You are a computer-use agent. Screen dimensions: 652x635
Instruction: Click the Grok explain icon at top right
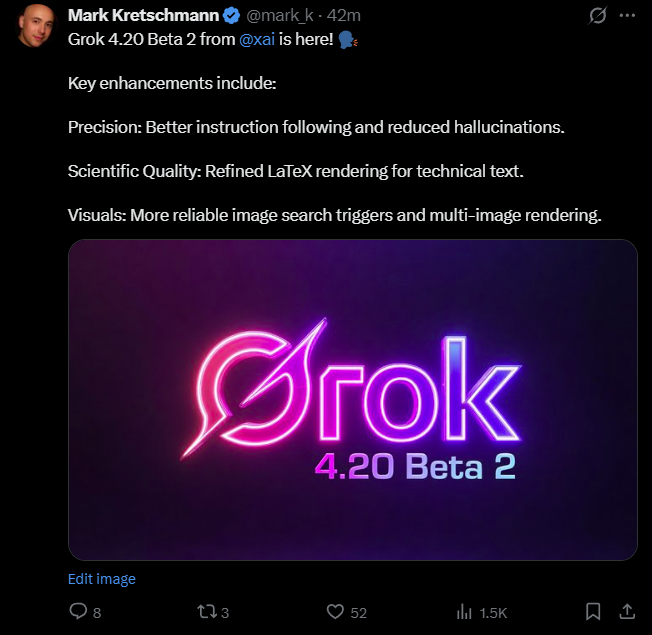tap(599, 16)
